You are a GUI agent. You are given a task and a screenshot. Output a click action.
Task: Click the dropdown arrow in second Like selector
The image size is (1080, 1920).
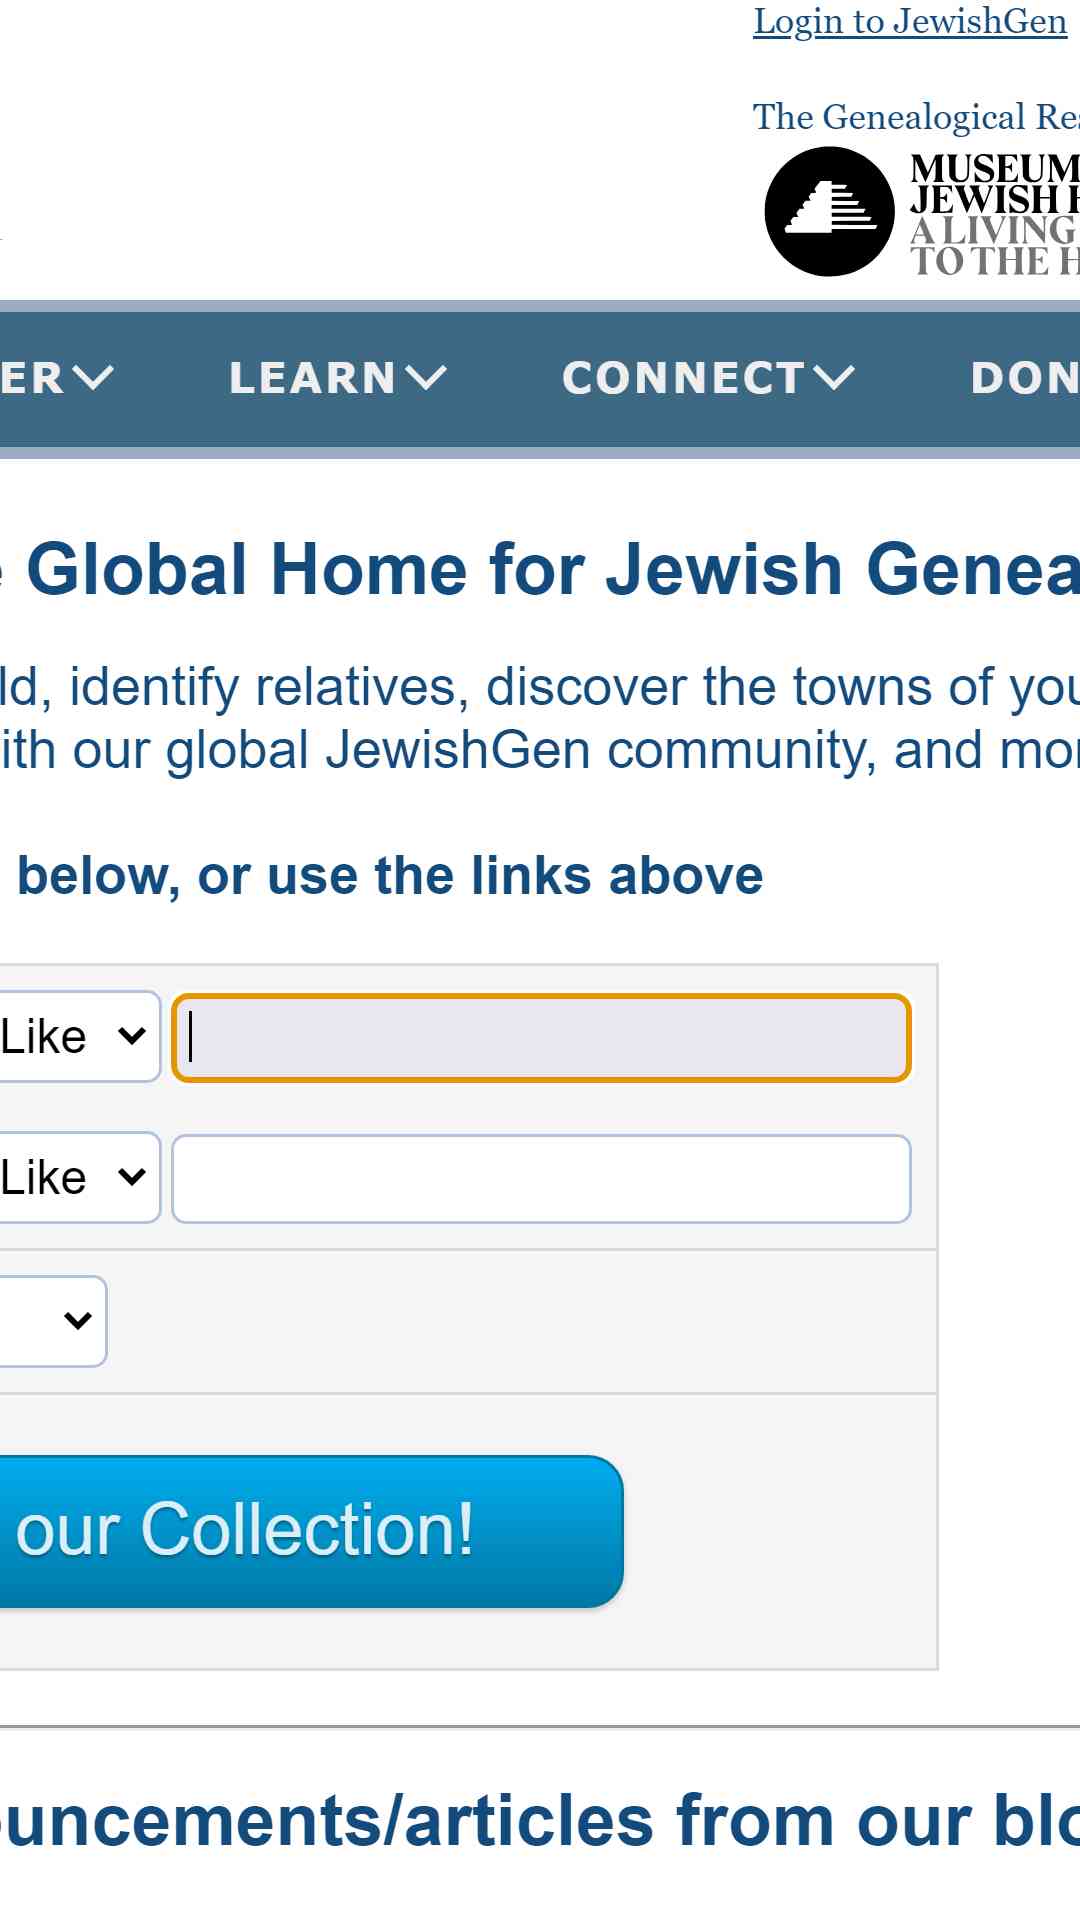point(132,1177)
